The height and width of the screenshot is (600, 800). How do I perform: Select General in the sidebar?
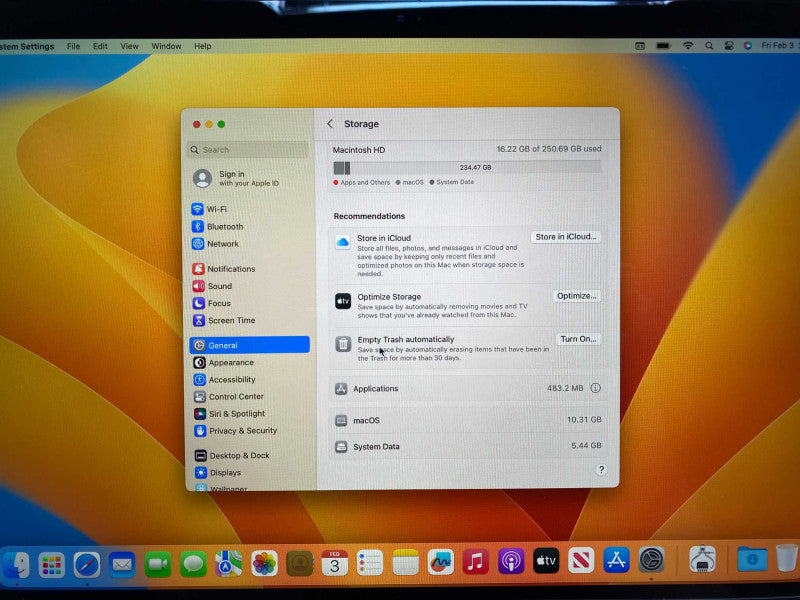[x=249, y=345]
